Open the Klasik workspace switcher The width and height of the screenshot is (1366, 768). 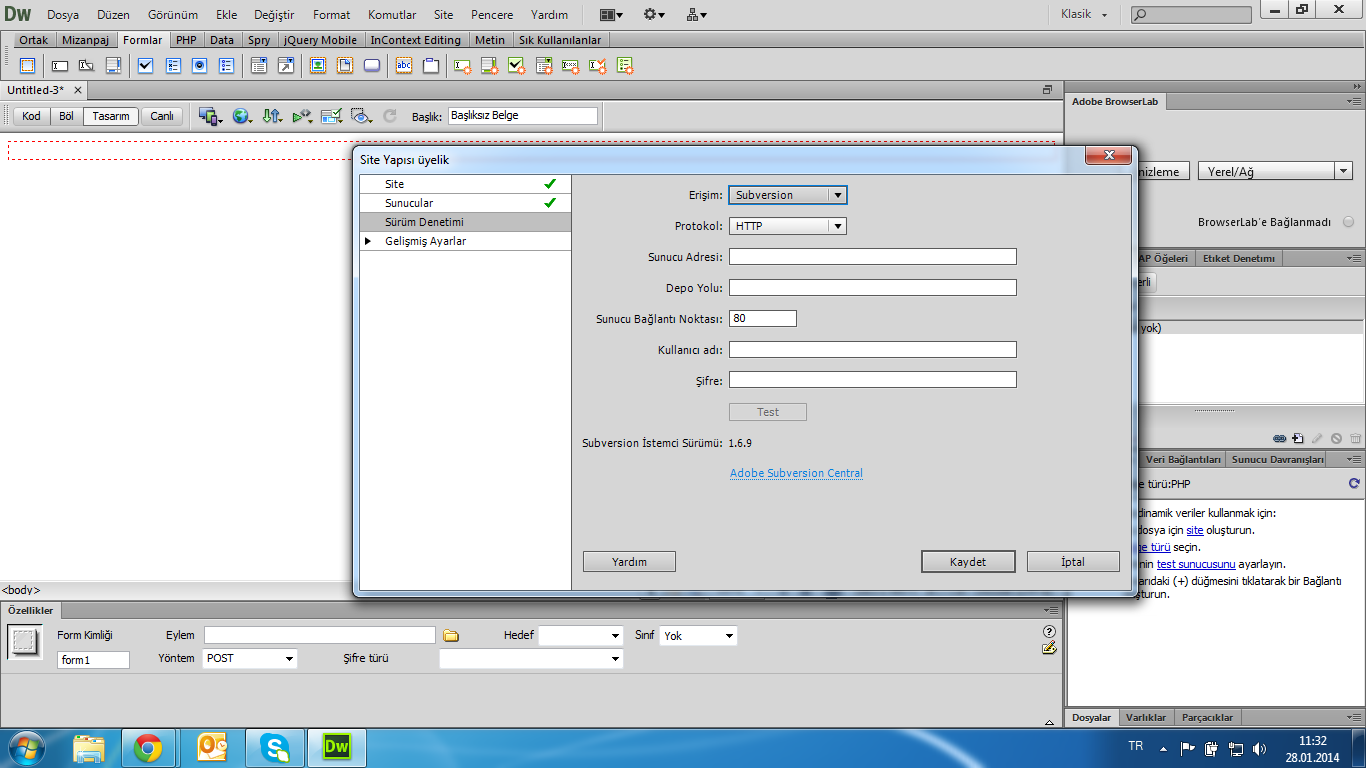tap(1084, 15)
